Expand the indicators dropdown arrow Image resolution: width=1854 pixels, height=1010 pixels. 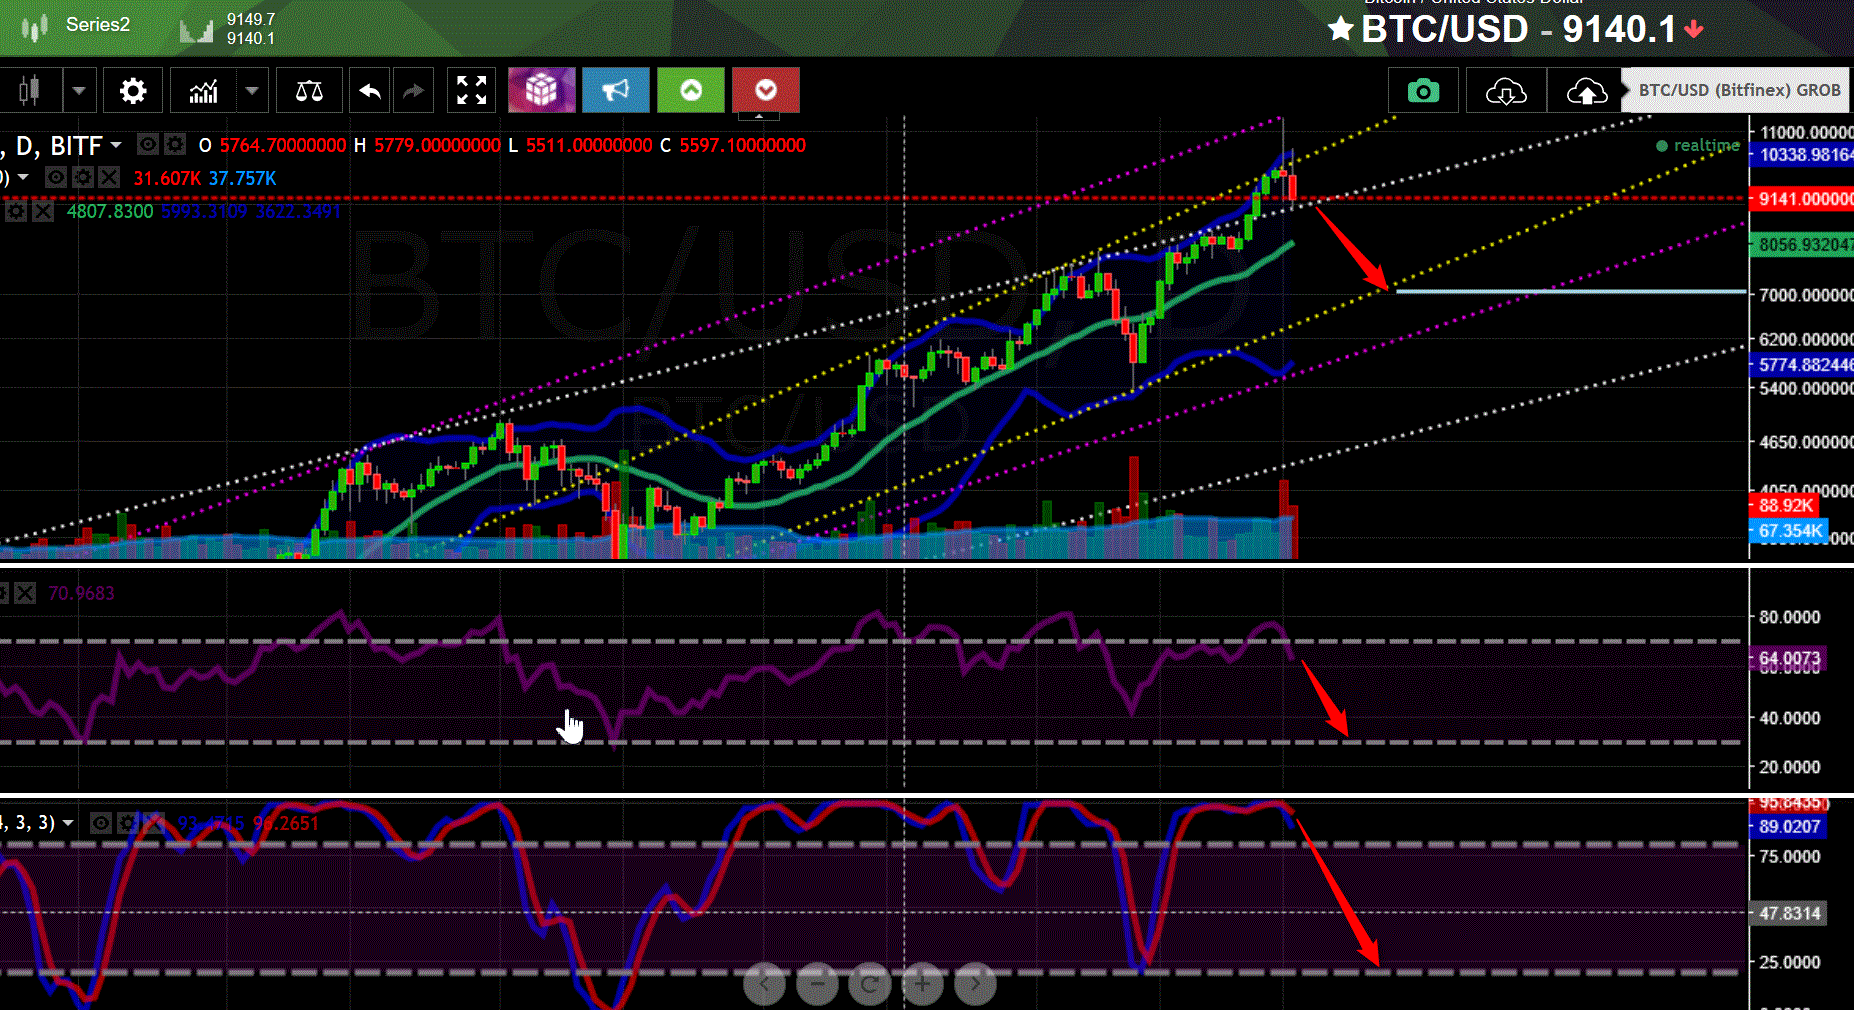(252, 91)
